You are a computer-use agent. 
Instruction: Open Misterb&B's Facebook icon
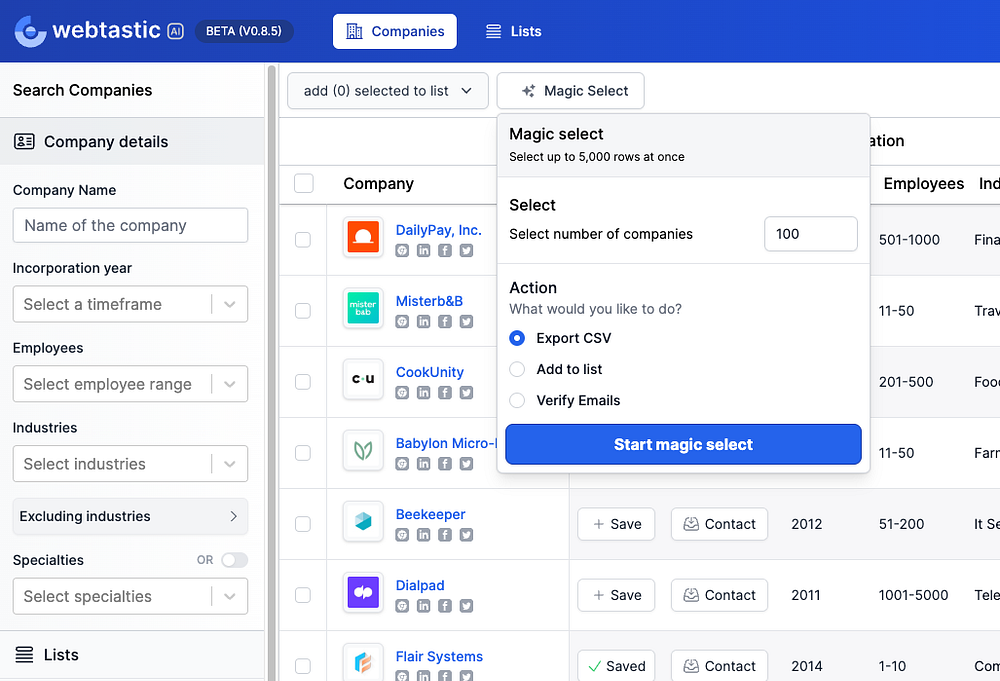coord(445,321)
